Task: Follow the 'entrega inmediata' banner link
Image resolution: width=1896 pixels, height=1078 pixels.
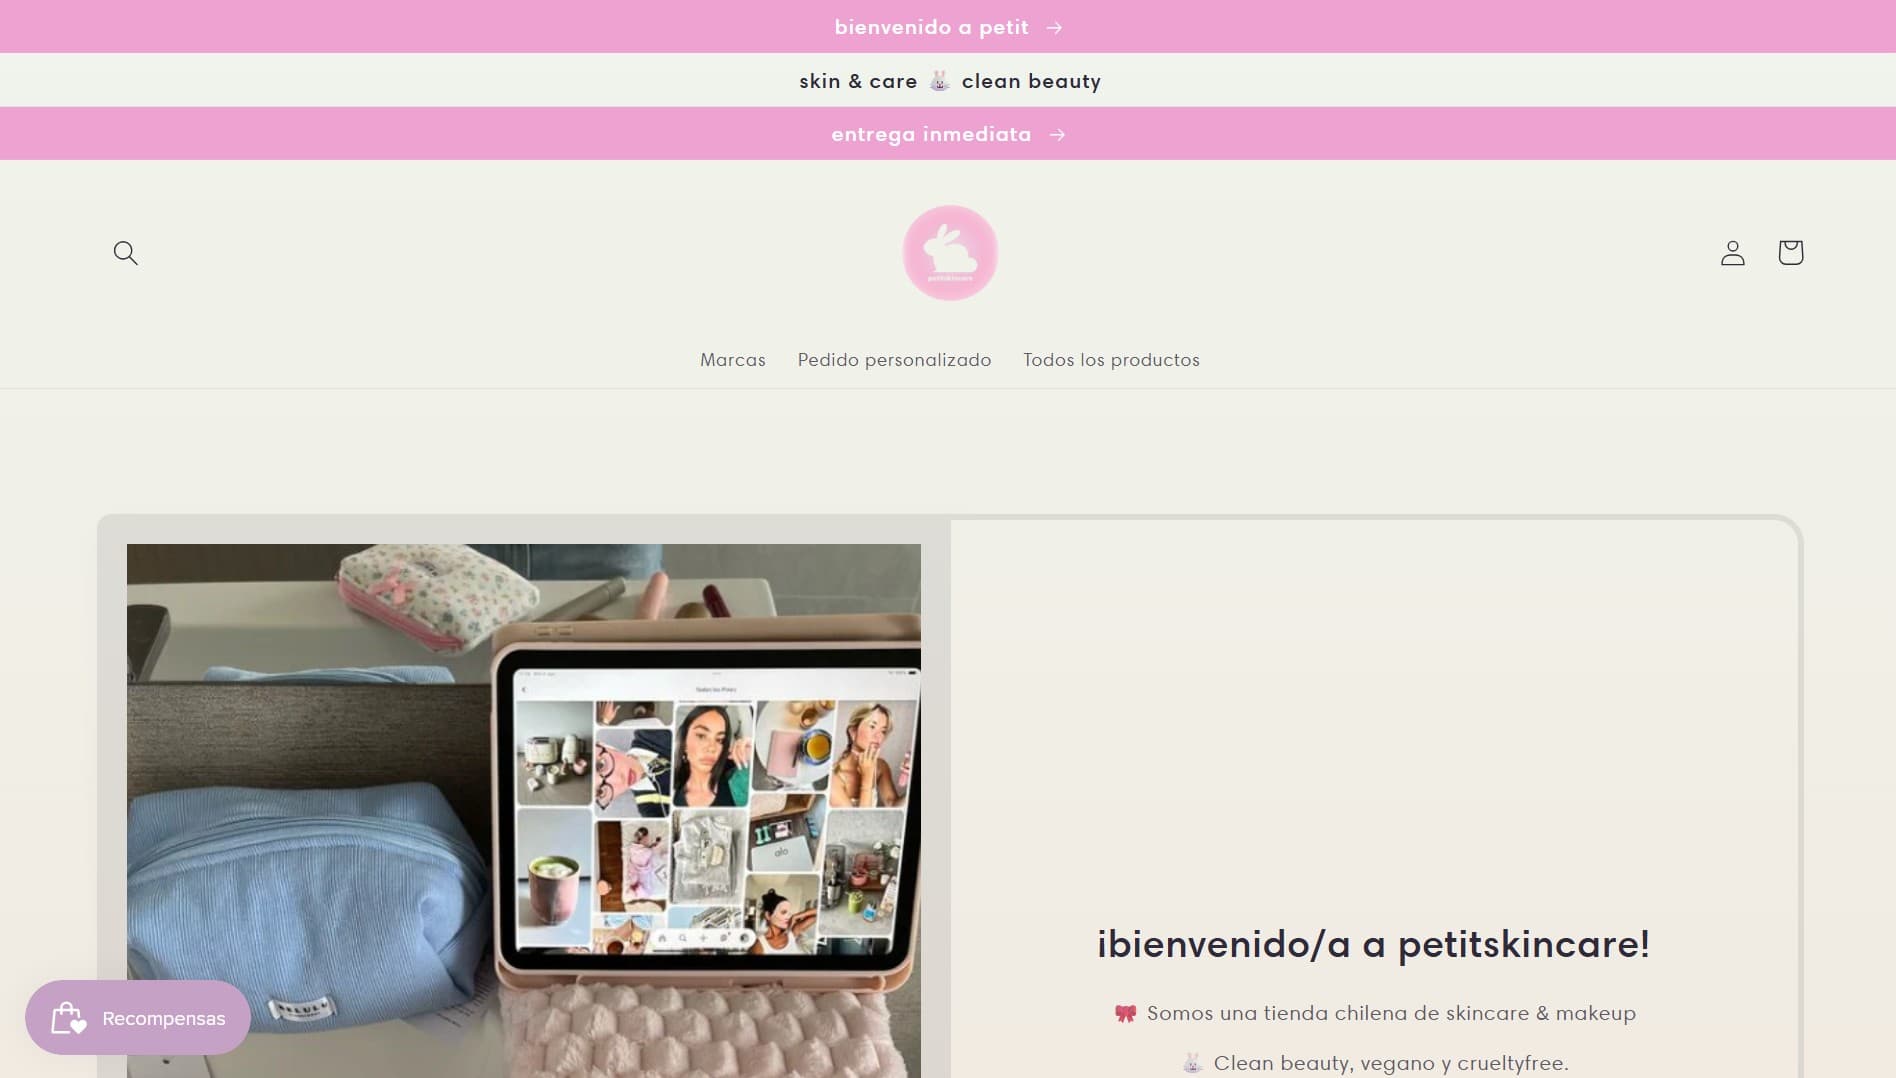Action: pos(931,133)
